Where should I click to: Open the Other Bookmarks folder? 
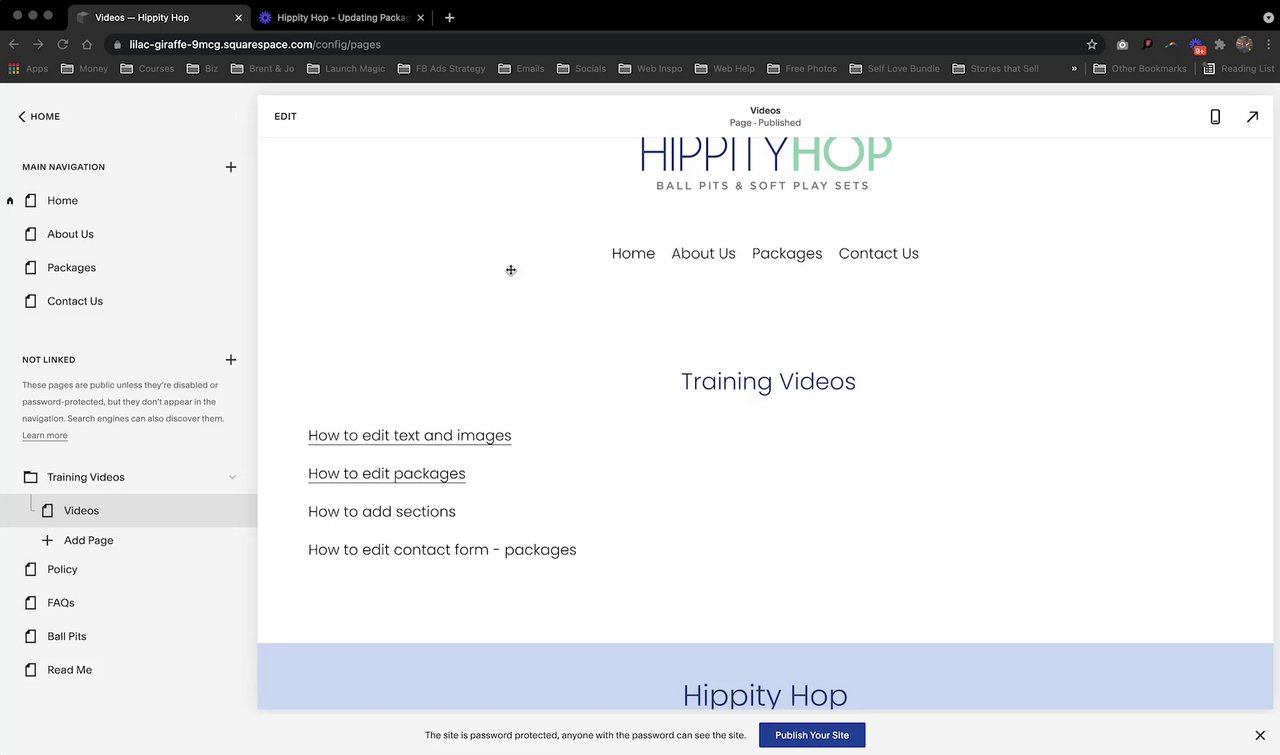pos(1140,69)
